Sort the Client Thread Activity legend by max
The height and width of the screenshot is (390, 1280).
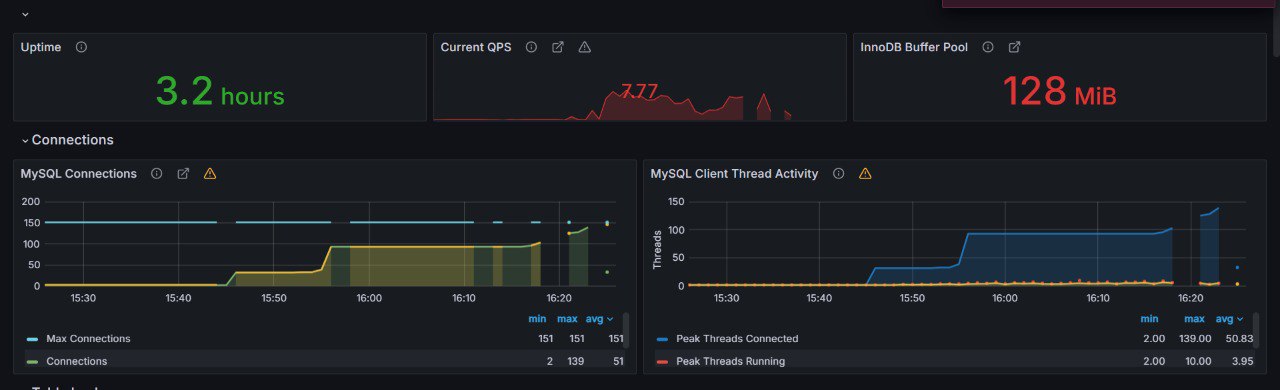1194,319
